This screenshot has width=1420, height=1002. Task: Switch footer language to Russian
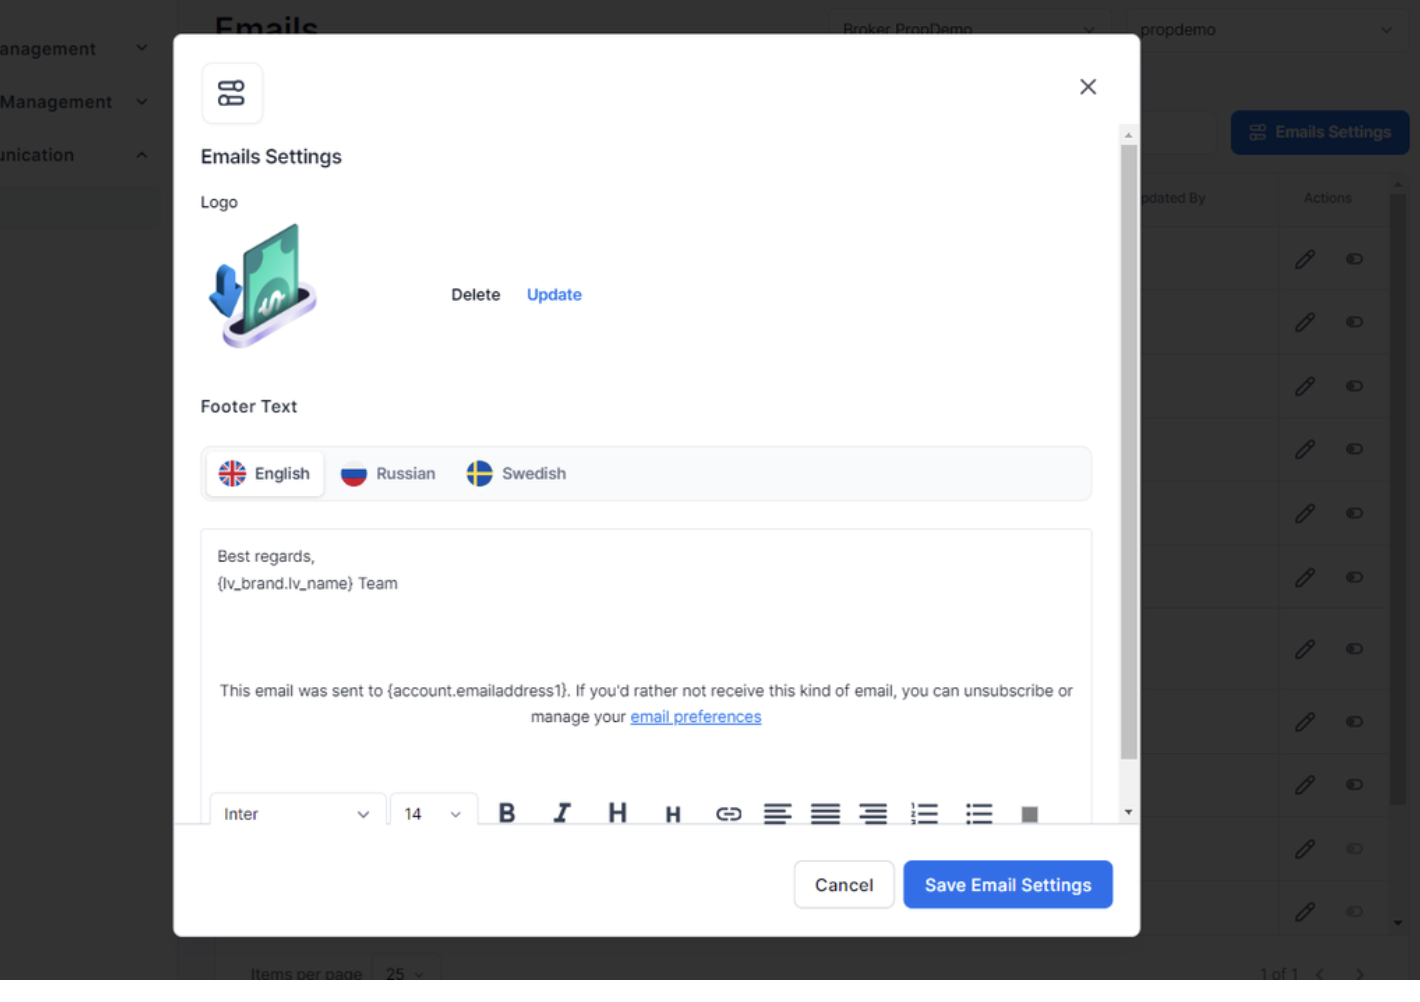[388, 474]
